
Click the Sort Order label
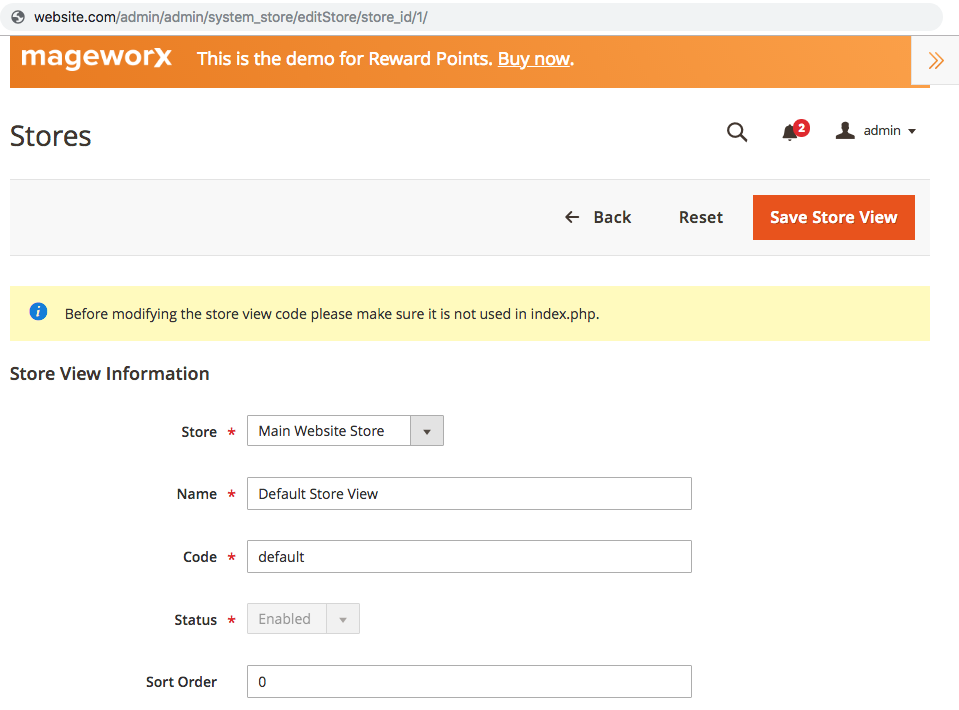pos(181,682)
